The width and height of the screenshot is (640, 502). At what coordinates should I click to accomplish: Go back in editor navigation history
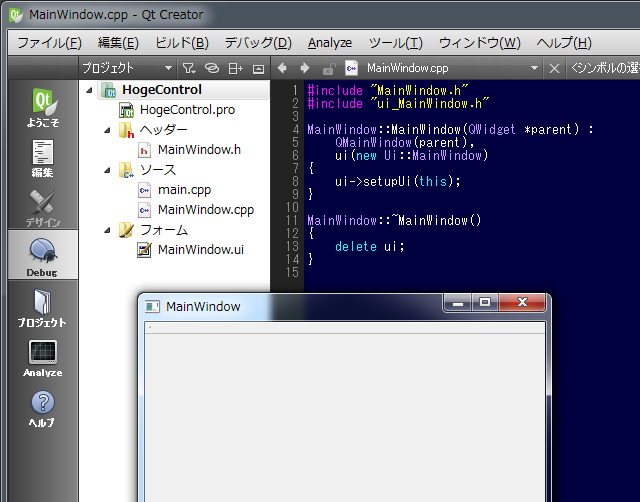pyautogui.click(x=282, y=68)
